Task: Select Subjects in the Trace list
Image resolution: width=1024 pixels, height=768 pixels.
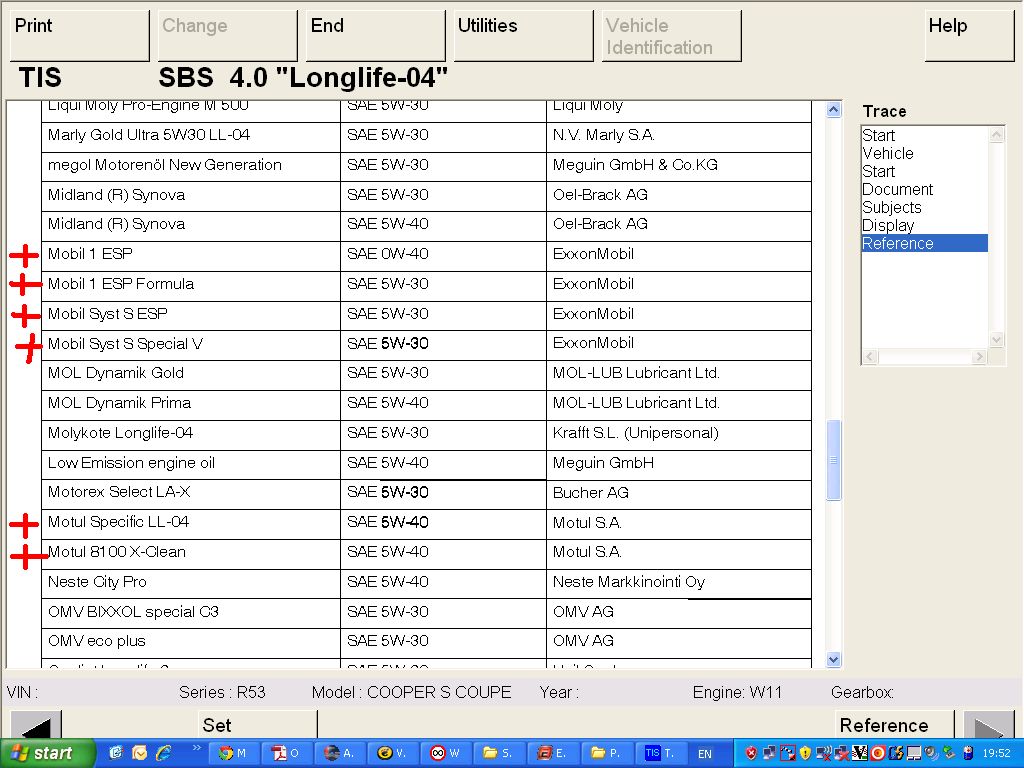Action: [x=891, y=207]
